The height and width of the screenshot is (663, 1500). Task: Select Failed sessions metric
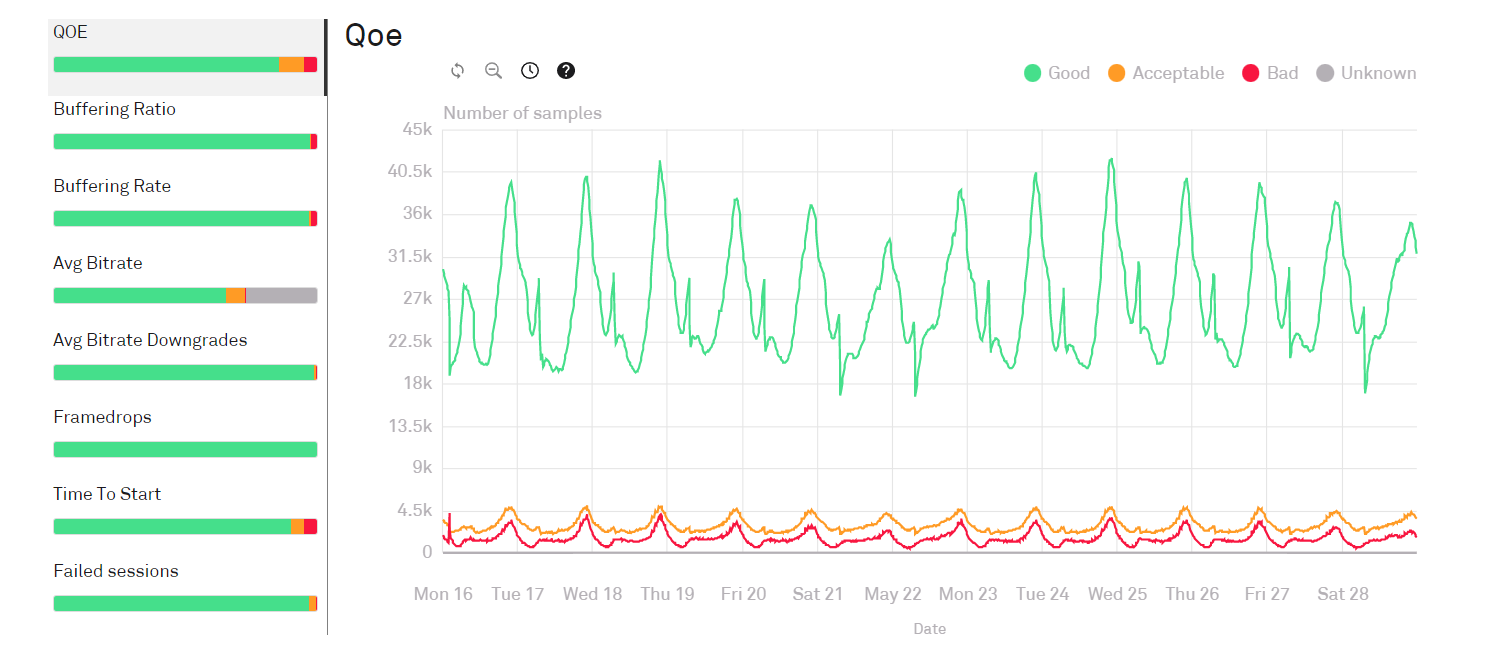point(116,571)
